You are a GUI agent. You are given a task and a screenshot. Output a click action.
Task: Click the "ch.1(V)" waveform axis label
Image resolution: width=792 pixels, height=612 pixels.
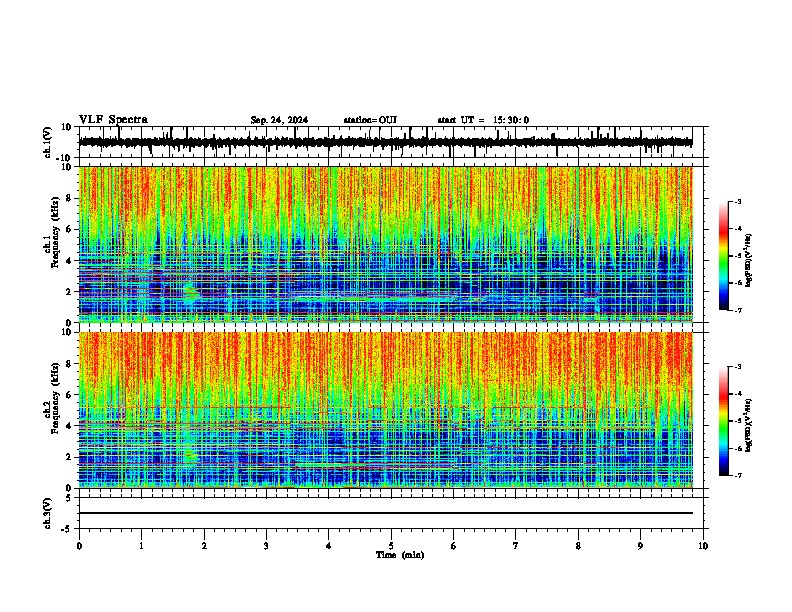coord(48,142)
